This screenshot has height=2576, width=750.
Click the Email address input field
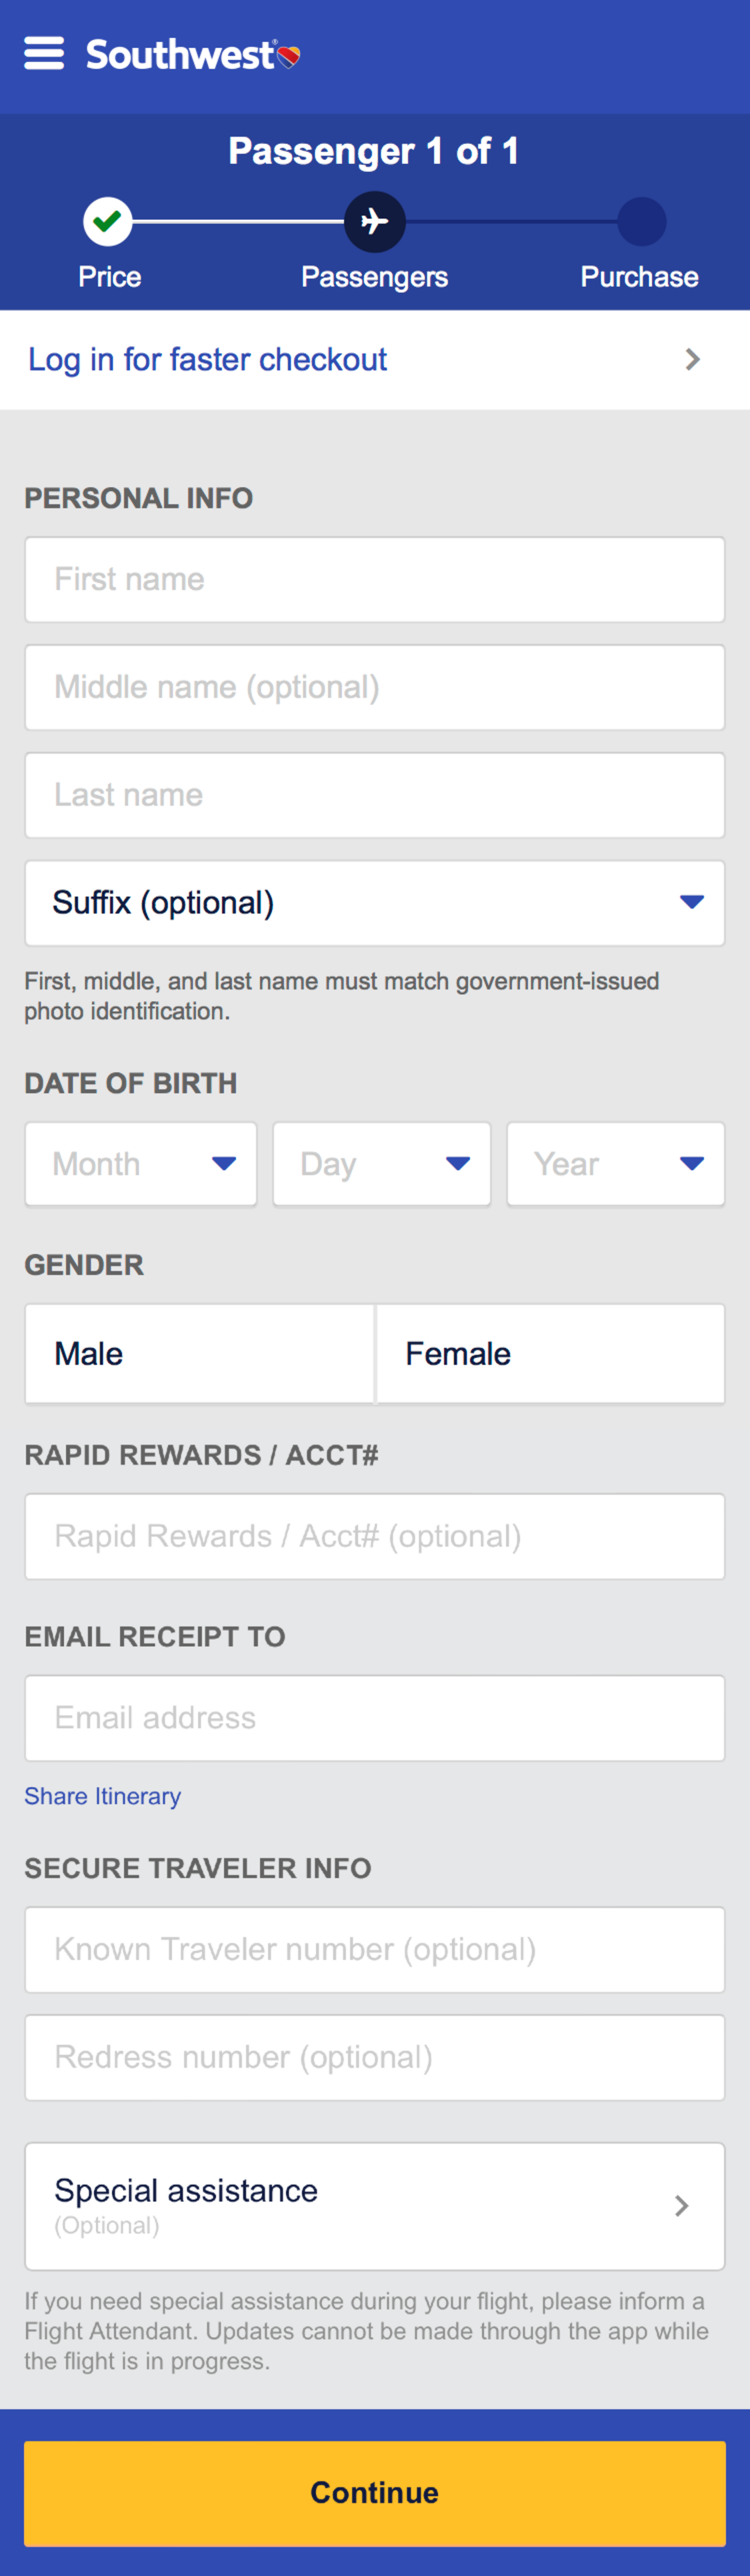[374, 1717]
